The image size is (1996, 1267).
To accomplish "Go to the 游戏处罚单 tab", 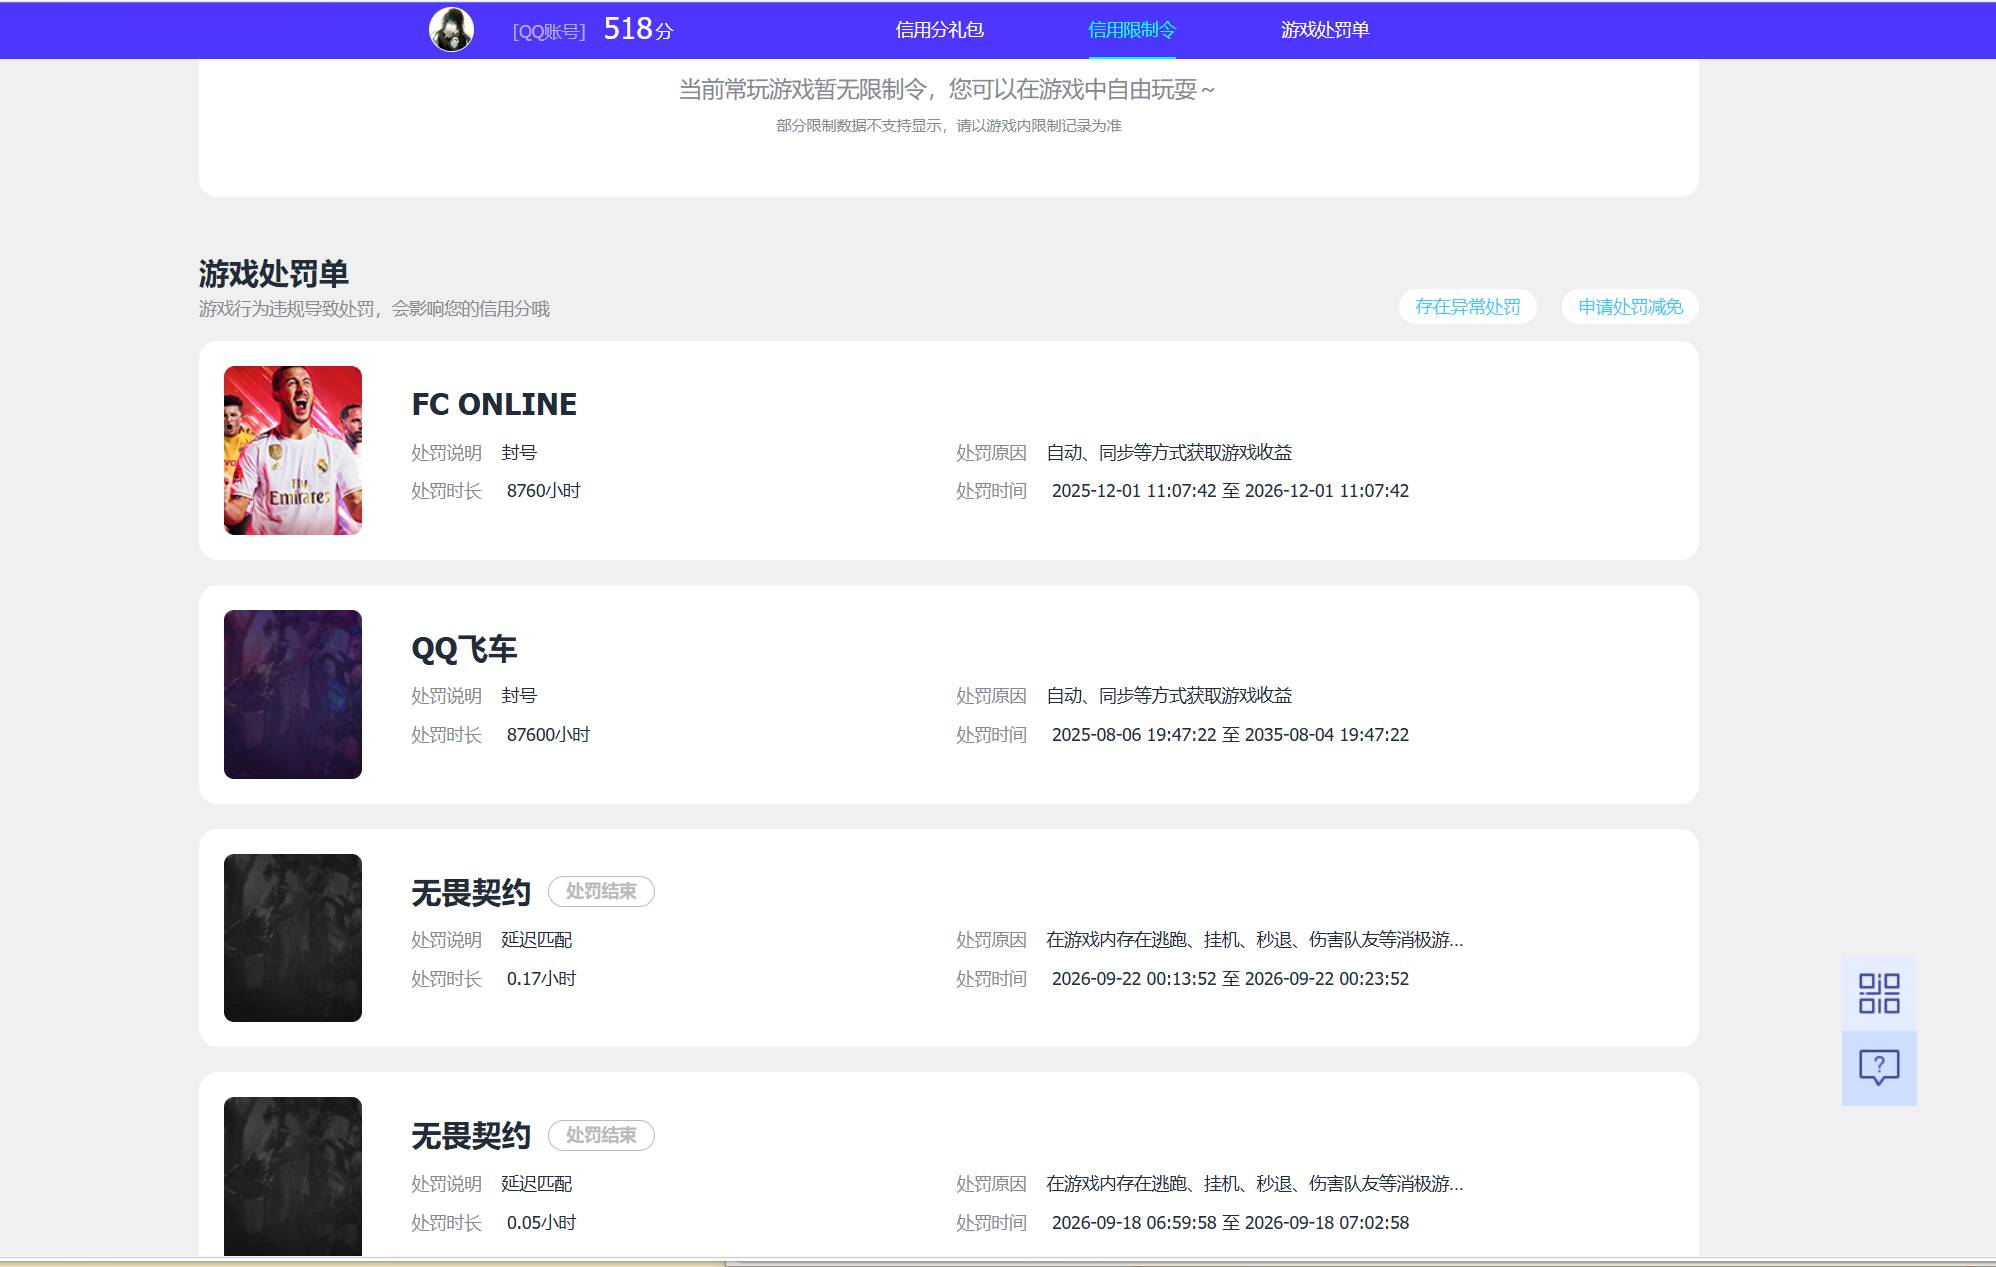I will [x=1324, y=30].
